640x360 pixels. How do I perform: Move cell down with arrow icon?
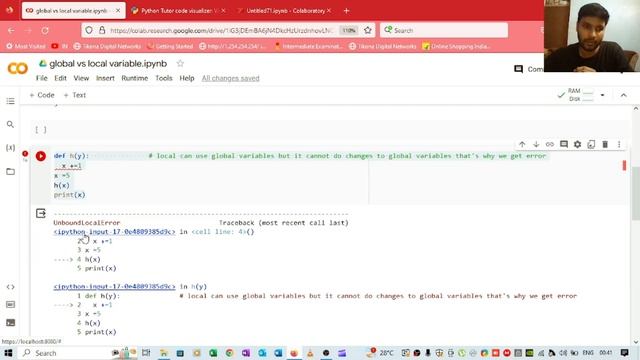[536, 144]
